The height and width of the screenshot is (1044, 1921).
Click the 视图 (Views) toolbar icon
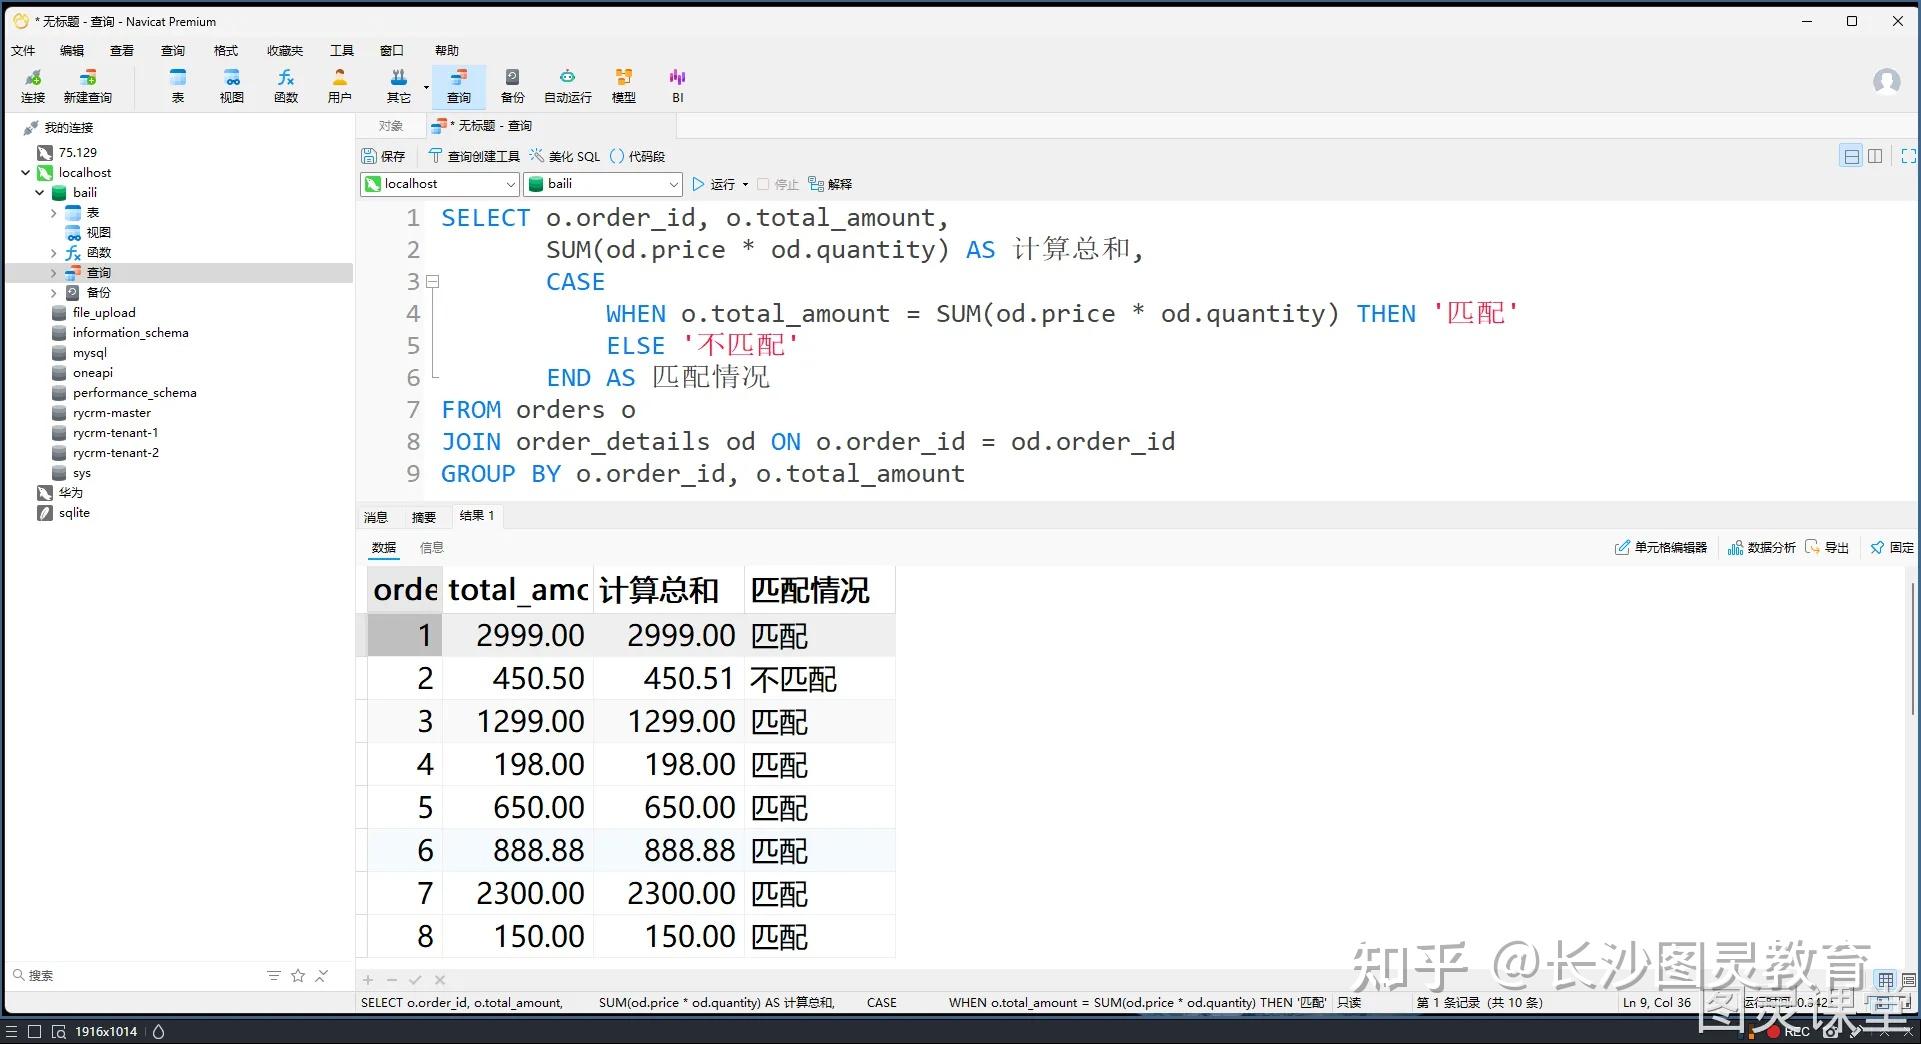click(x=231, y=85)
